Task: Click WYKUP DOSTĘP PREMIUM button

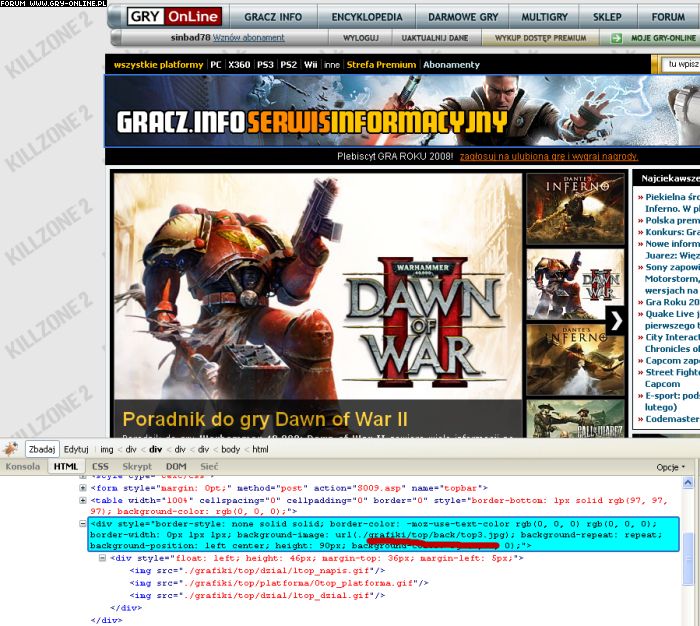Action: click(540, 38)
